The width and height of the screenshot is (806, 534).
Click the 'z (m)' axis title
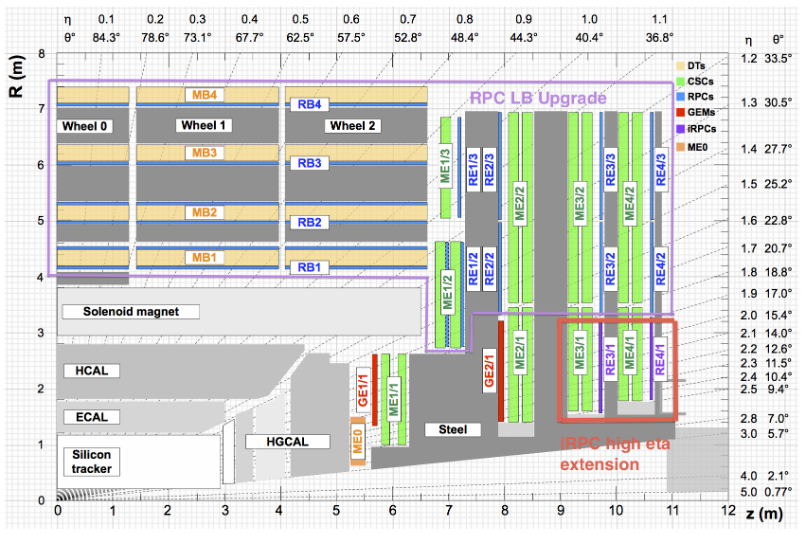[764, 512]
